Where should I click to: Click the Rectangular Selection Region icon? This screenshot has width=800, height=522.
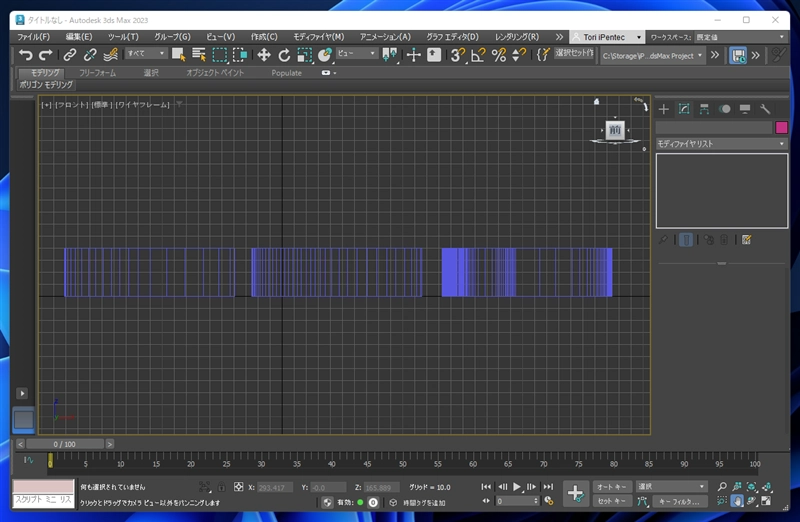tap(219, 55)
